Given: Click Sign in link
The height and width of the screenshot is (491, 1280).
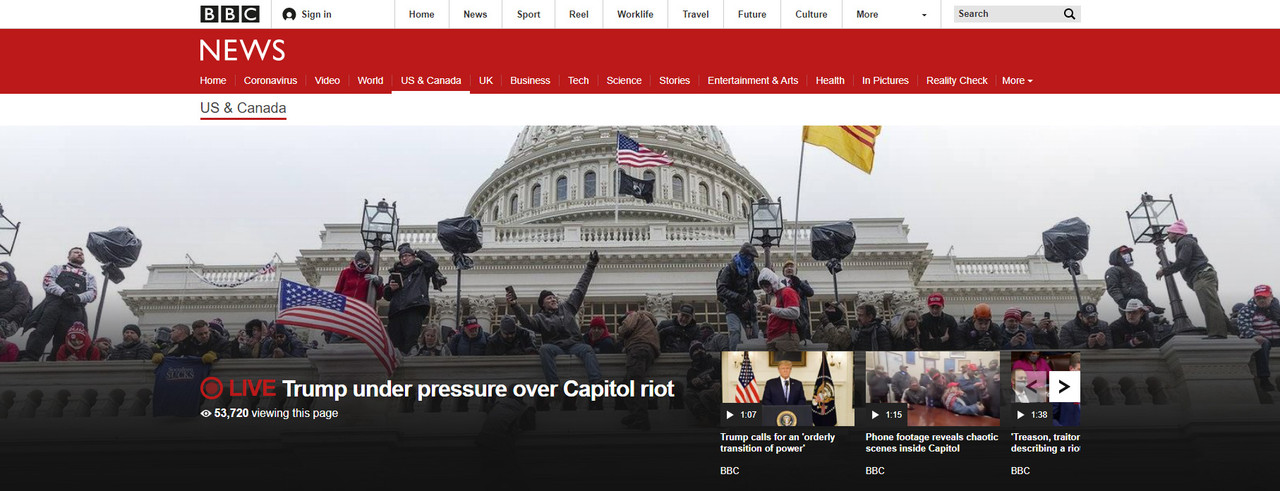Looking at the screenshot, I should [316, 14].
